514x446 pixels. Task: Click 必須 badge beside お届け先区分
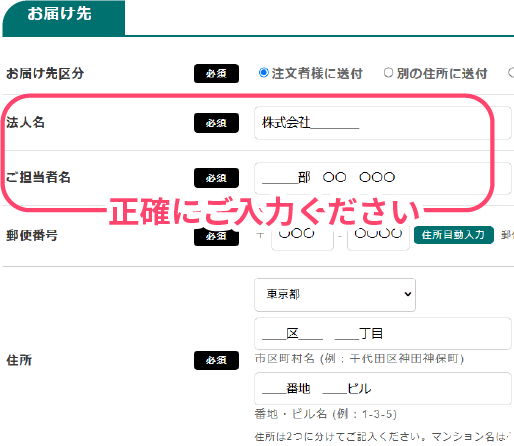[x=216, y=73]
